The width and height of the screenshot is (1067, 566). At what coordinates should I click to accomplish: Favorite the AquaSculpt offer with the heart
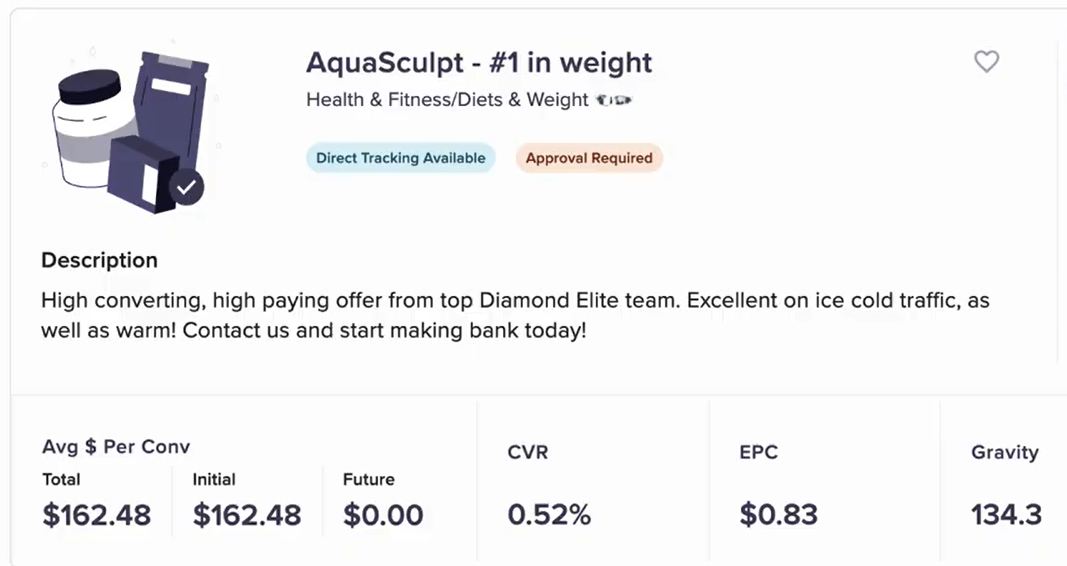986,62
